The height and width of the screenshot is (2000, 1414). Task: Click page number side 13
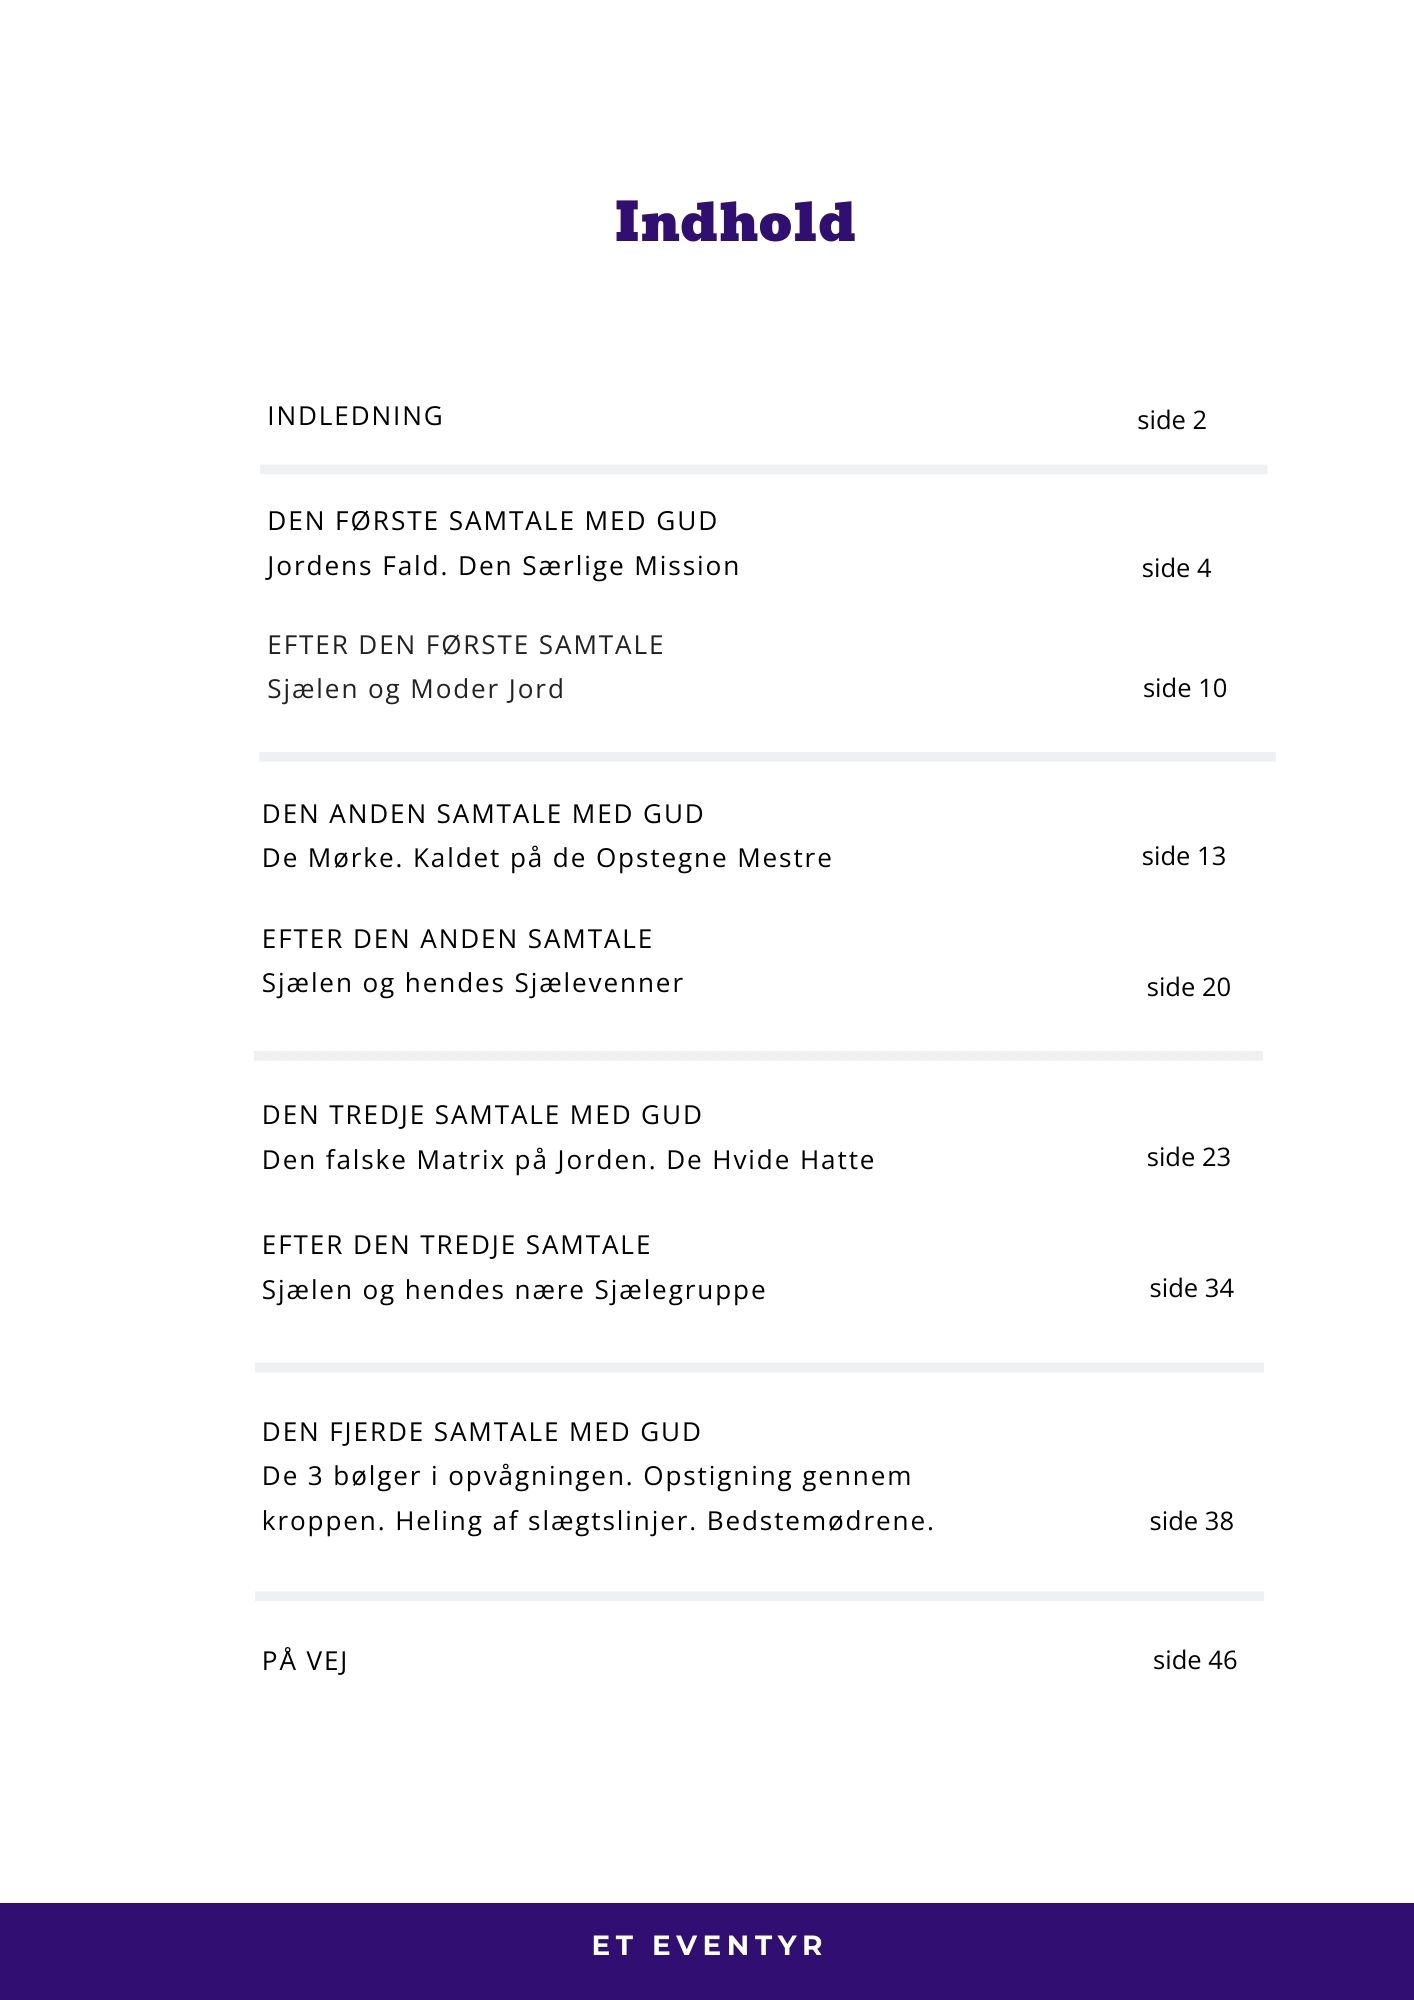1183,856
